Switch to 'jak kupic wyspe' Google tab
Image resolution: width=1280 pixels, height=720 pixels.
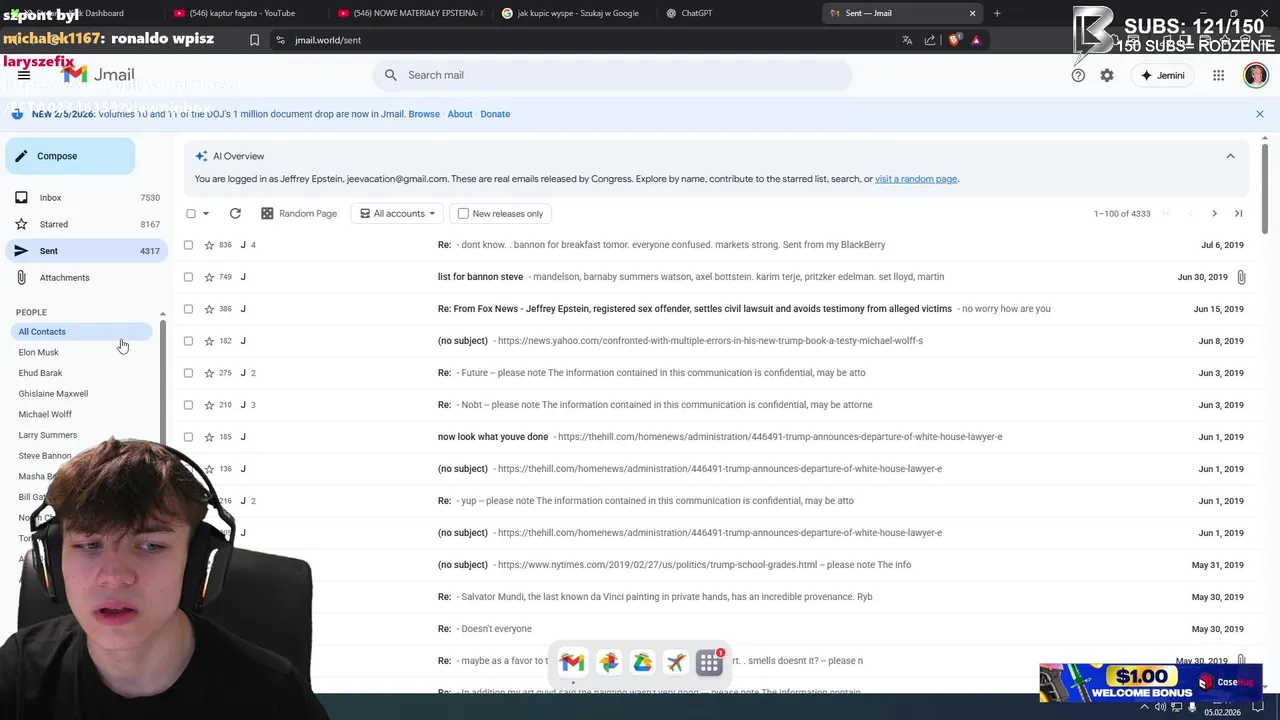point(570,13)
